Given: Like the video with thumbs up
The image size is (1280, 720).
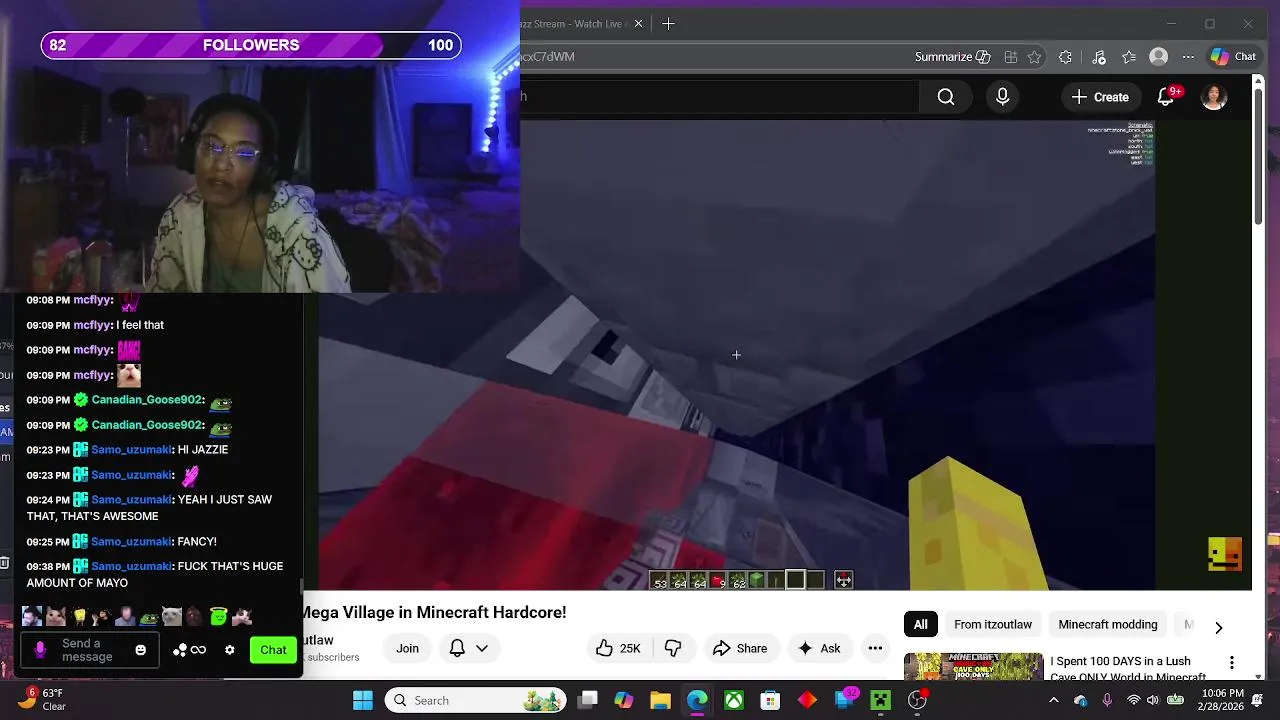Looking at the screenshot, I should [x=618, y=648].
